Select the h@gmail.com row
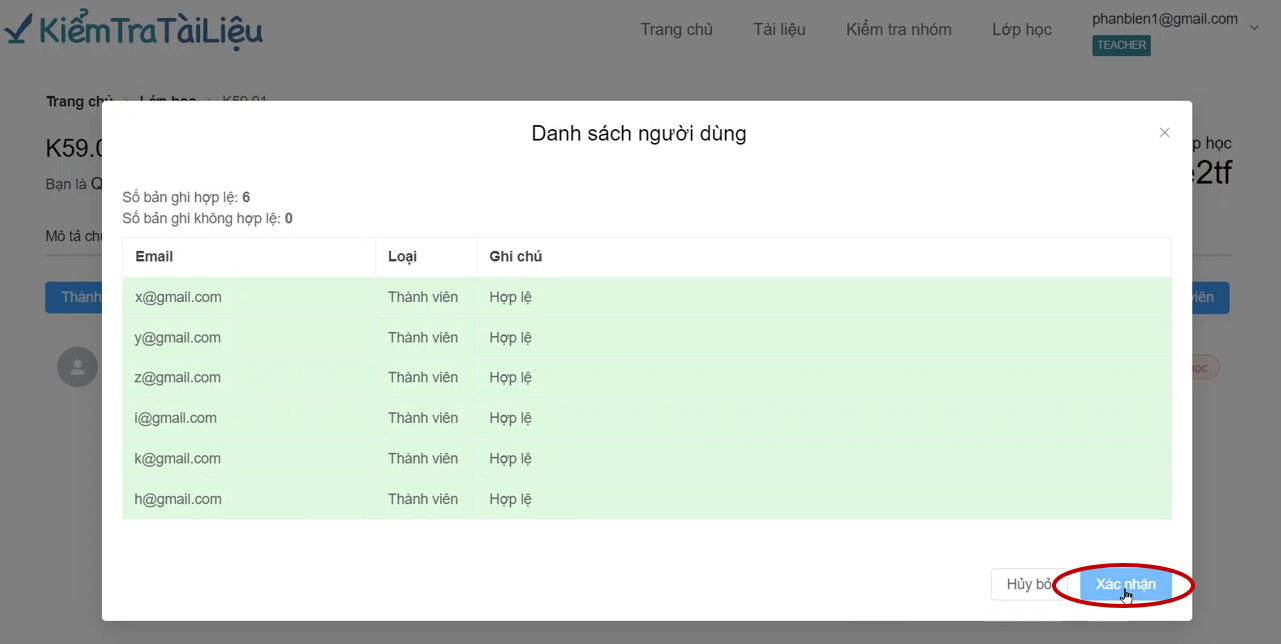The image size is (1281, 644). pyautogui.click(x=647, y=499)
